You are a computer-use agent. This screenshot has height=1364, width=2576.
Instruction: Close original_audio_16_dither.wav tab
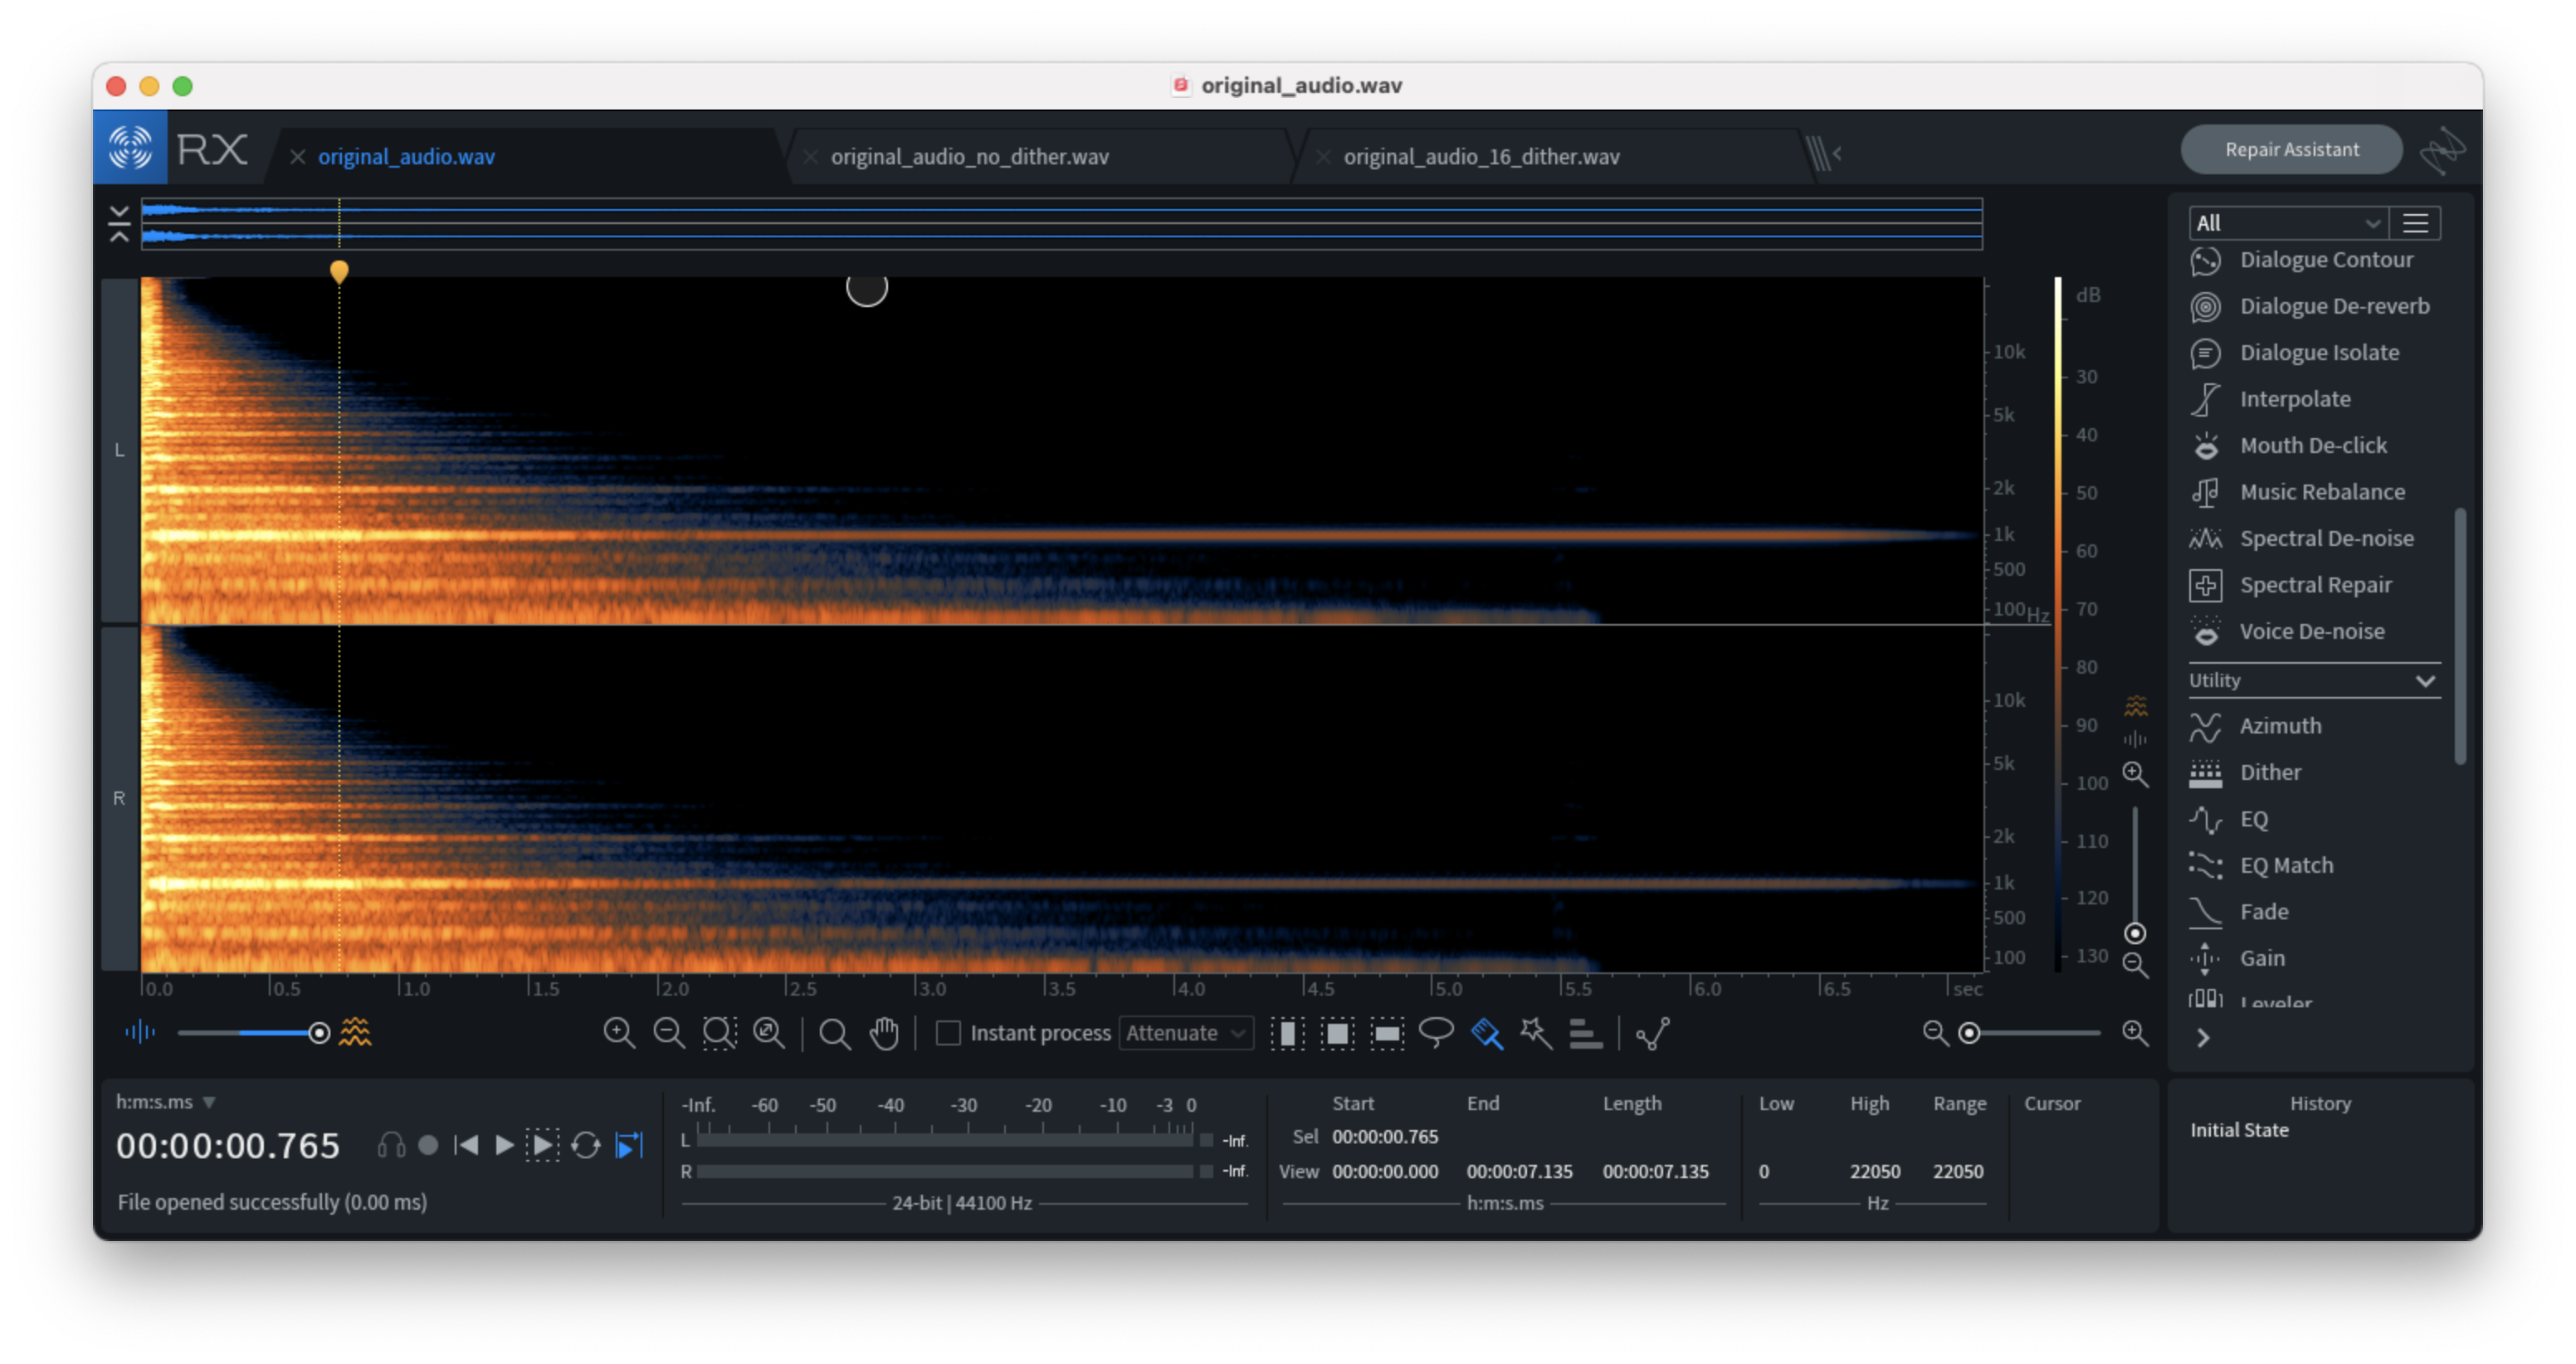(x=1323, y=157)
